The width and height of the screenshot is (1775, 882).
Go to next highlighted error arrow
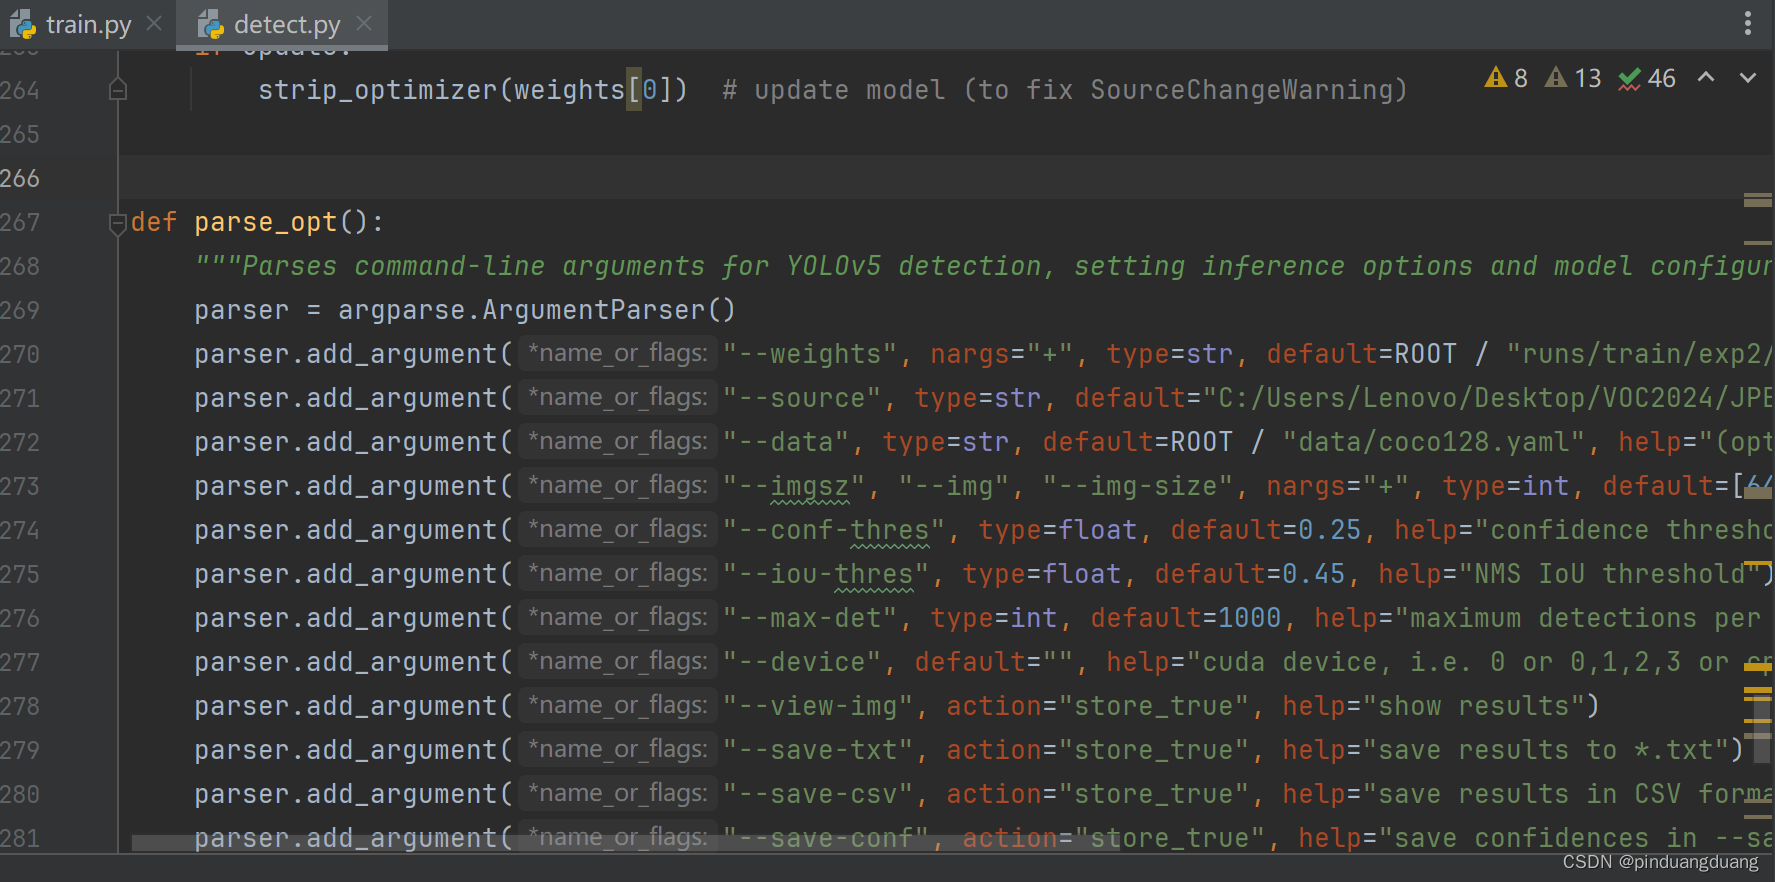1747,78
